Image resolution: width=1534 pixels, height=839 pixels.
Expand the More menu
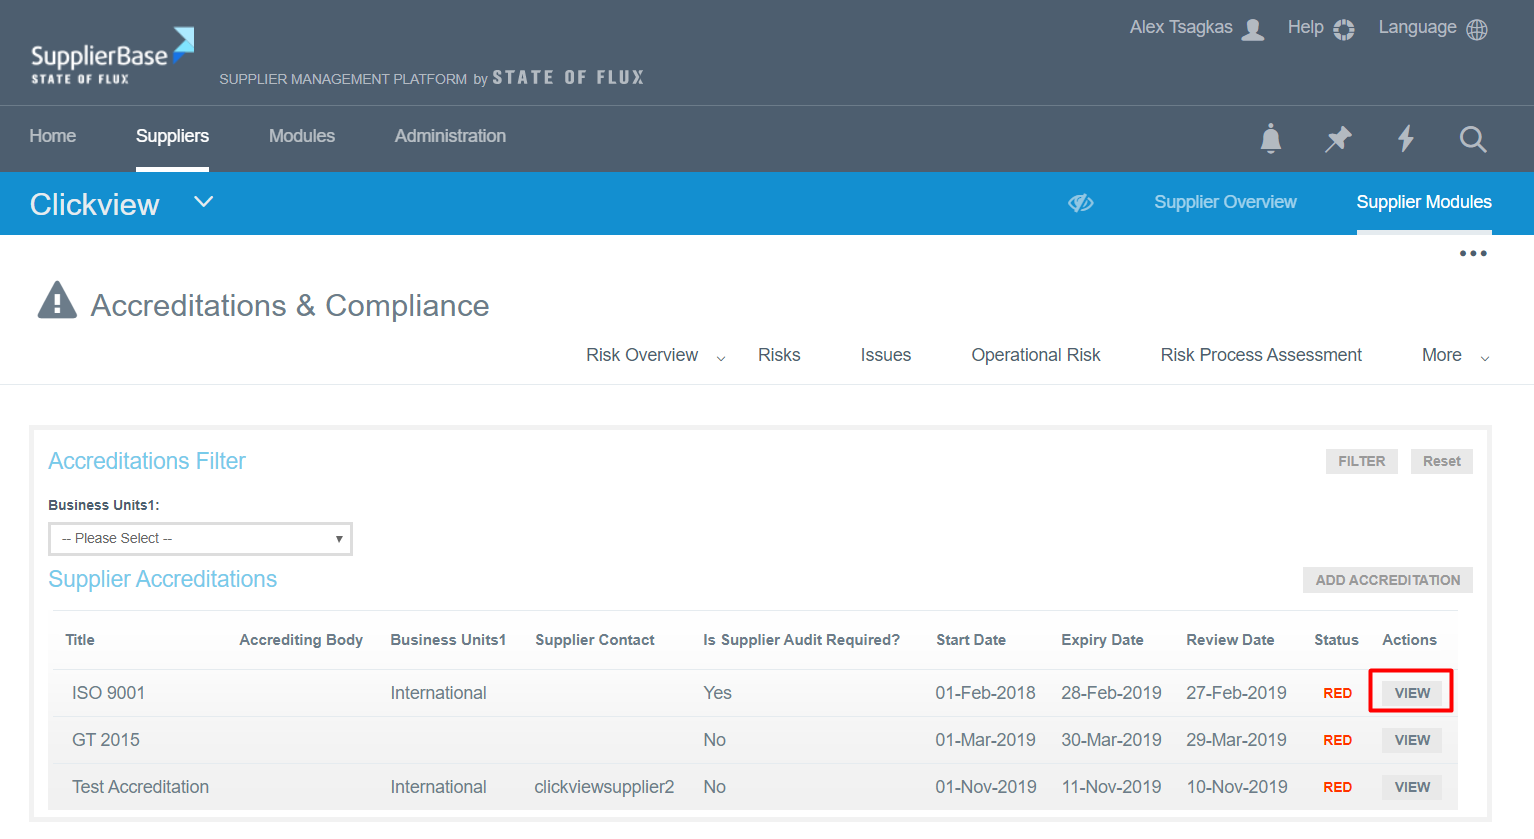1455,356
